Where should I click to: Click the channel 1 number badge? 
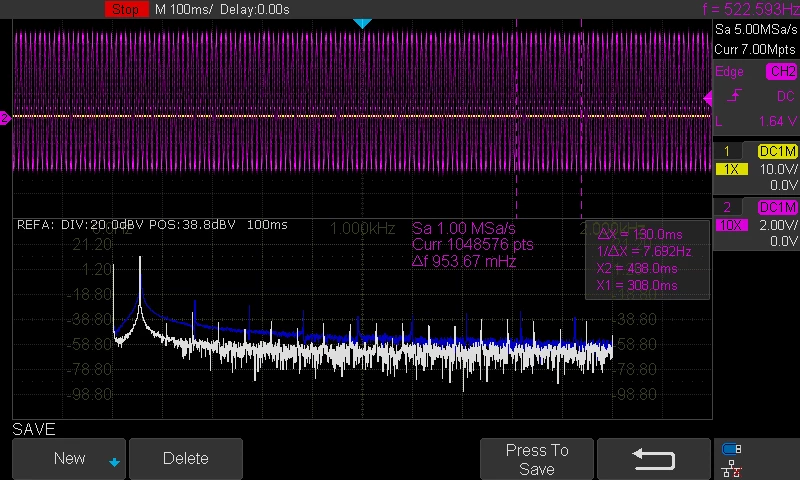(x=727, y=151)
